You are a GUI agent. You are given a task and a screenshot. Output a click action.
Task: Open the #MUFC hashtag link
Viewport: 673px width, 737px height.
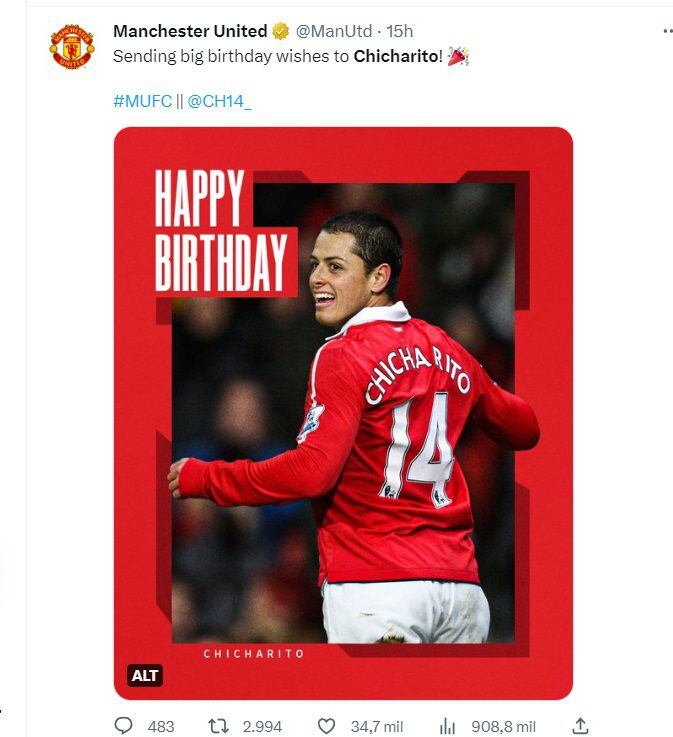[142, 101]
